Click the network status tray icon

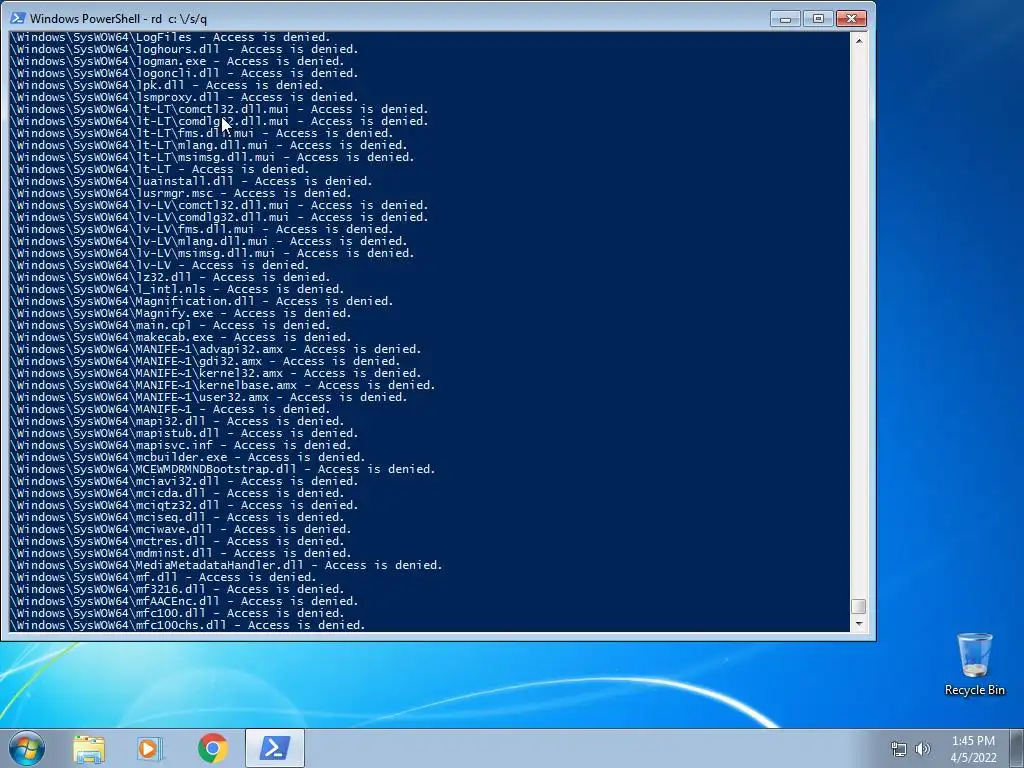tap(899, 749)
